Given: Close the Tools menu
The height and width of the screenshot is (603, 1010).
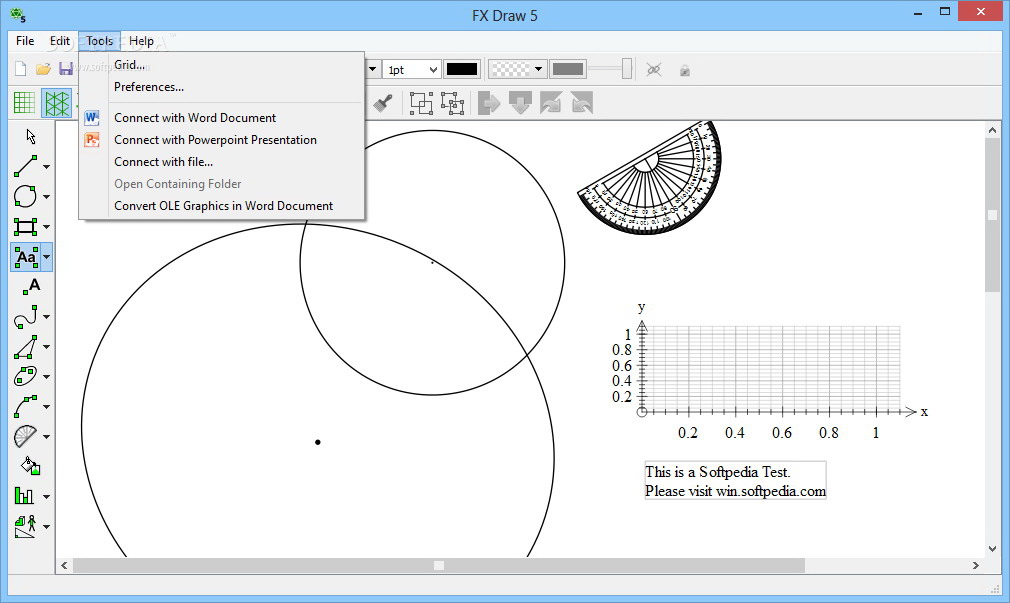Looking at the screenshot, I should point(100,41).
